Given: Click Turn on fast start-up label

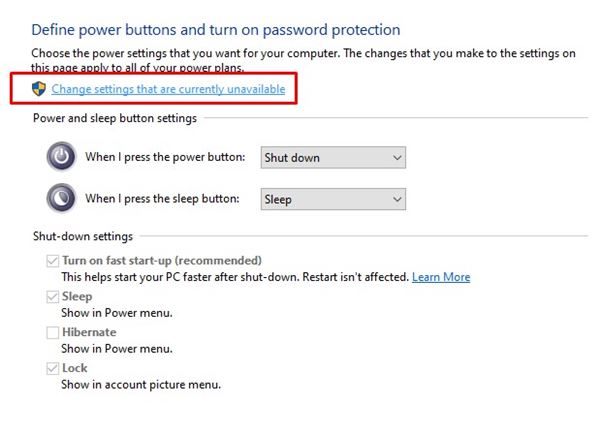Looking at the screenshot, I should coord(162,261).
